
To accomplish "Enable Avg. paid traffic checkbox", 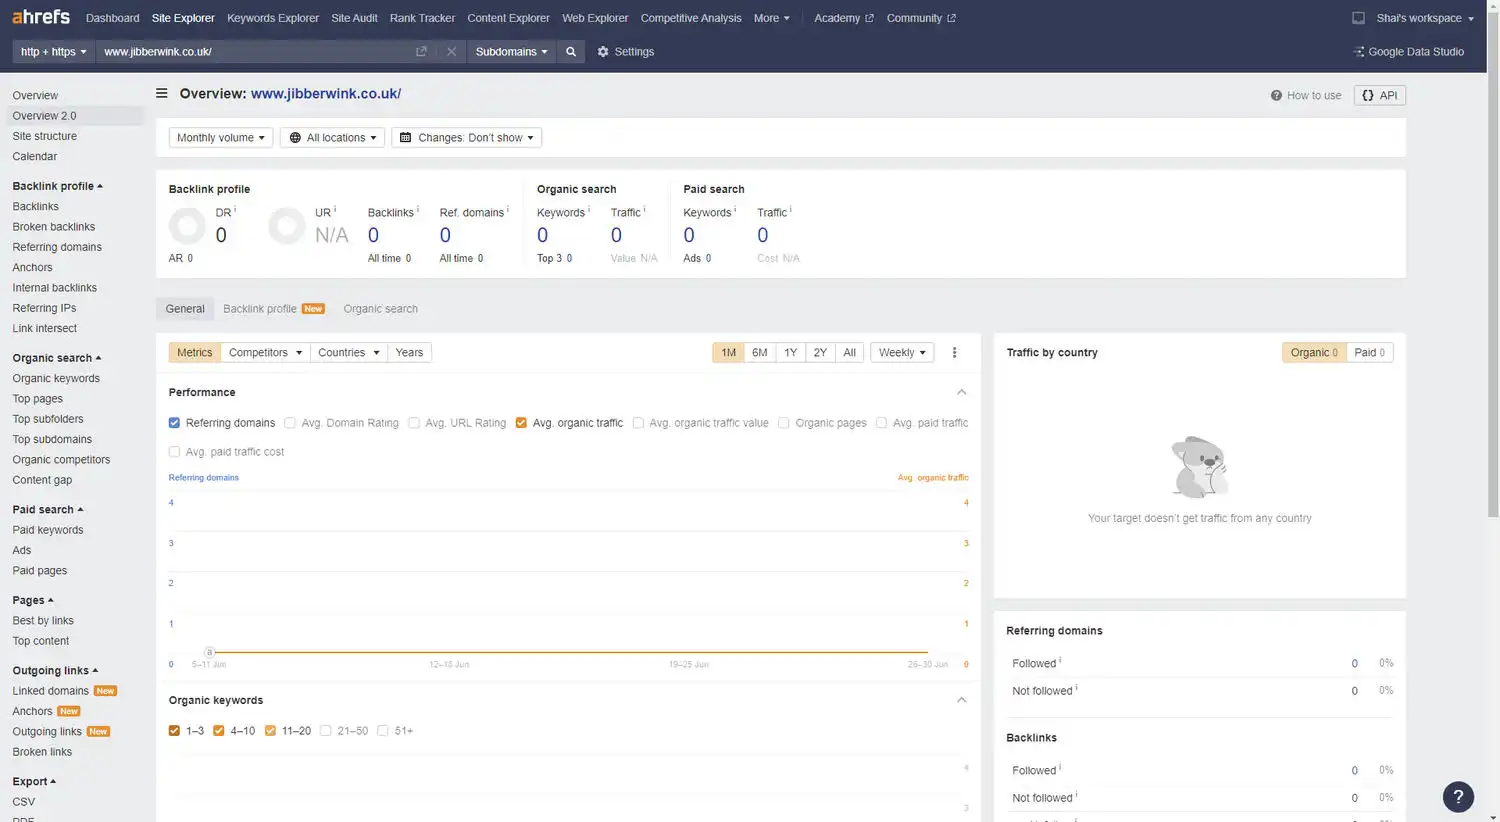I will [881, 423].
